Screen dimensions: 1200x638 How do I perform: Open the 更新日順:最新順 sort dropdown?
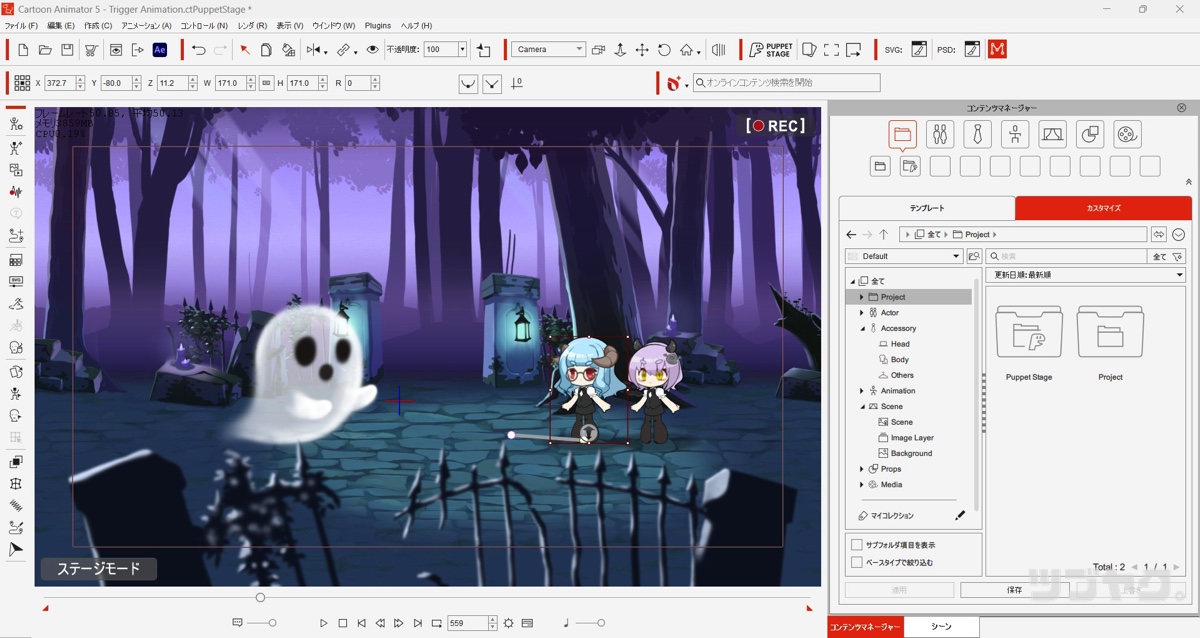point(1085,275)
